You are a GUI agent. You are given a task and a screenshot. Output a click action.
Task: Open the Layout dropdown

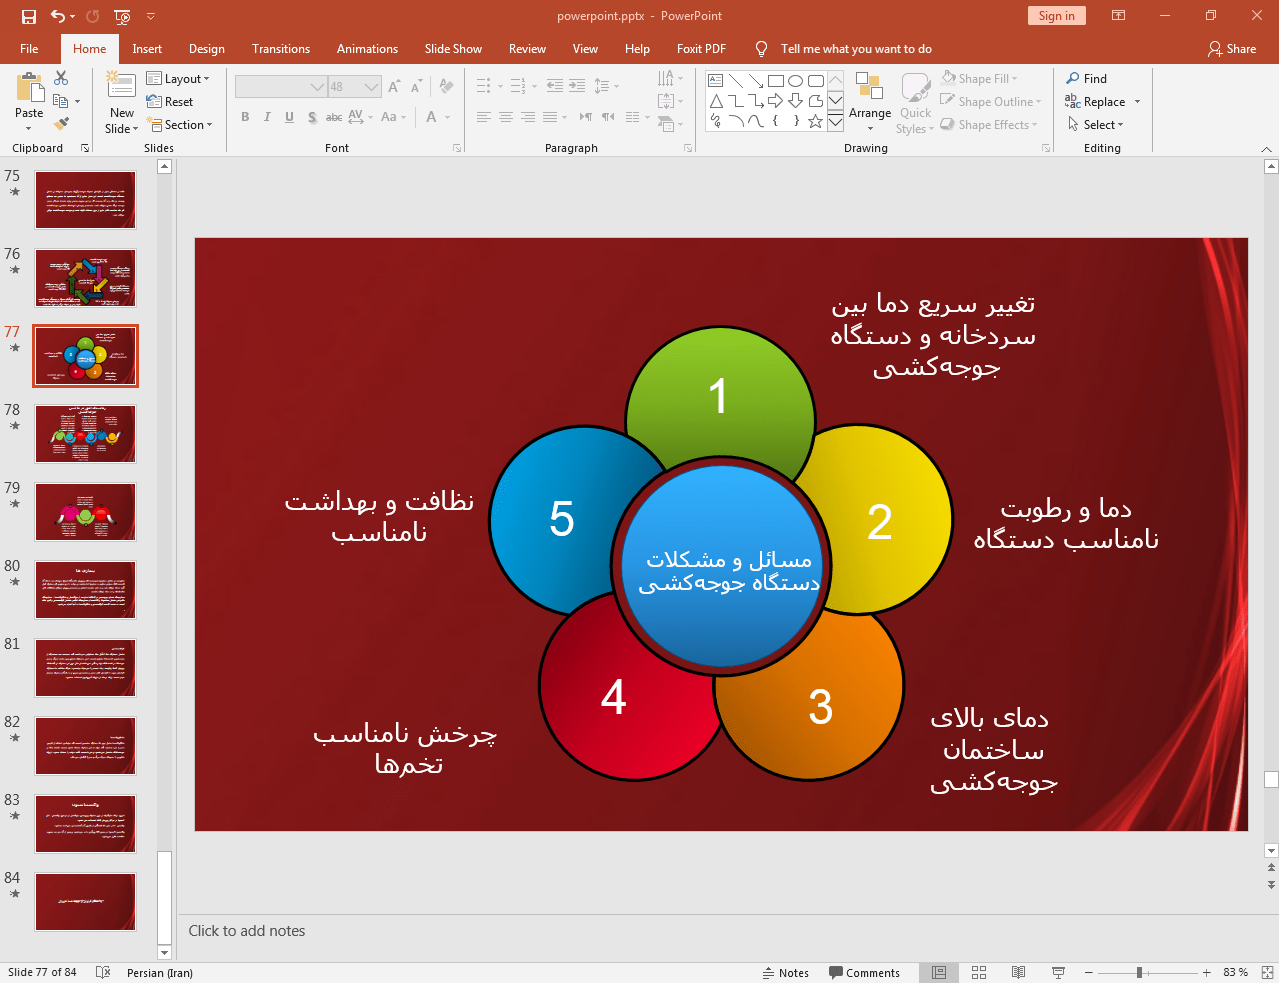coord(178,78)
